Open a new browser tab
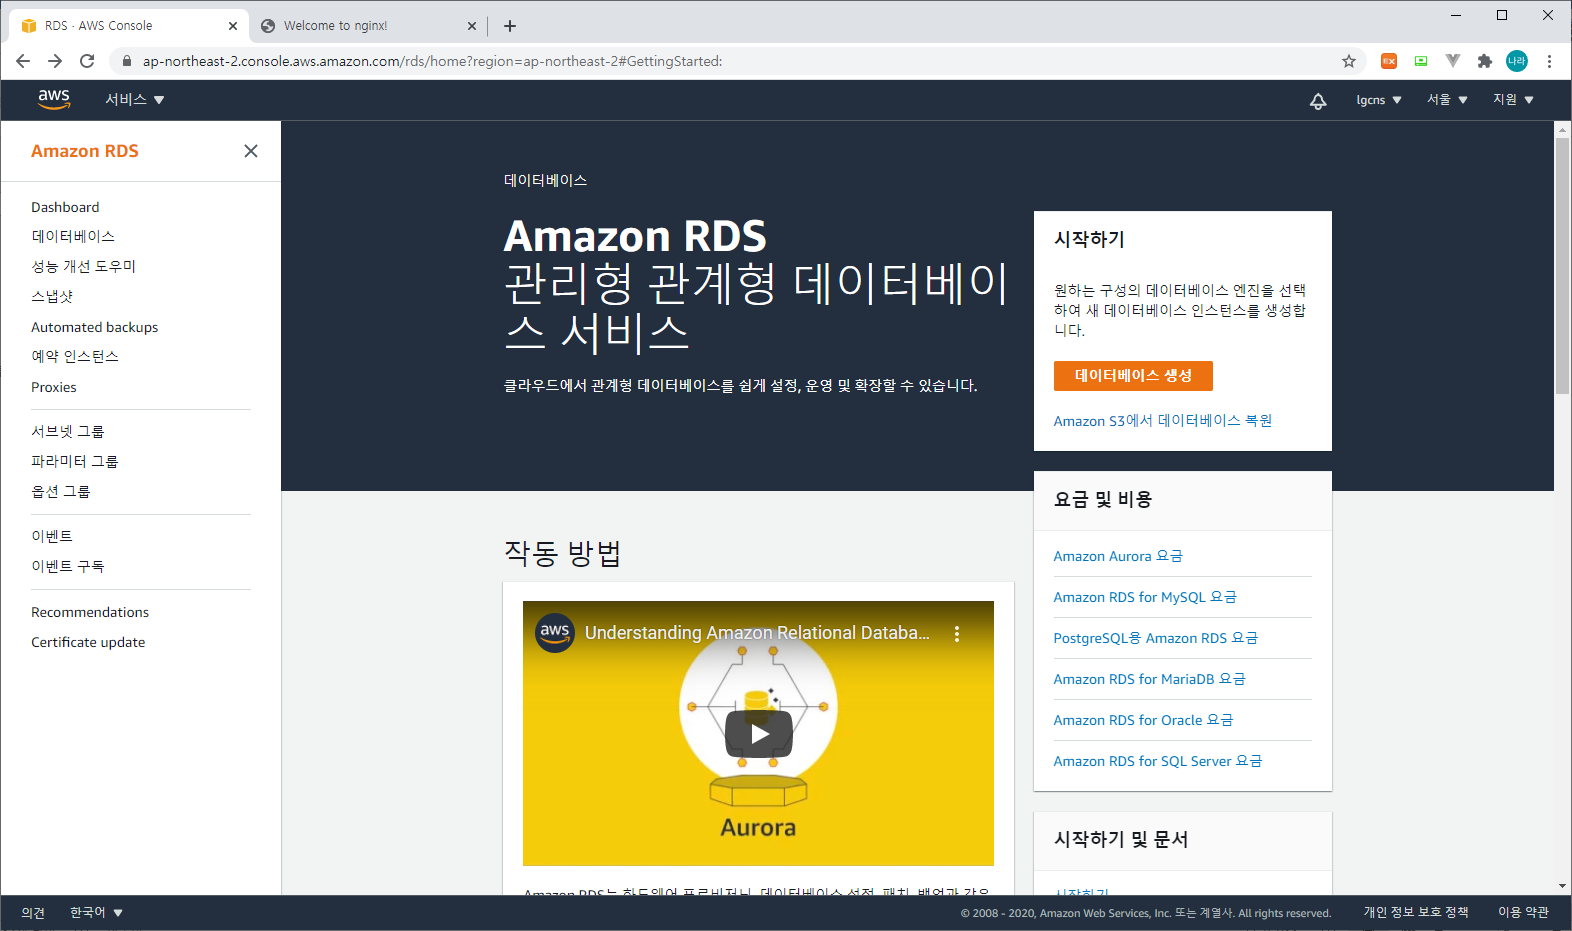The width and height of the screenshot is (1572, 931). (x=510, y=26)
